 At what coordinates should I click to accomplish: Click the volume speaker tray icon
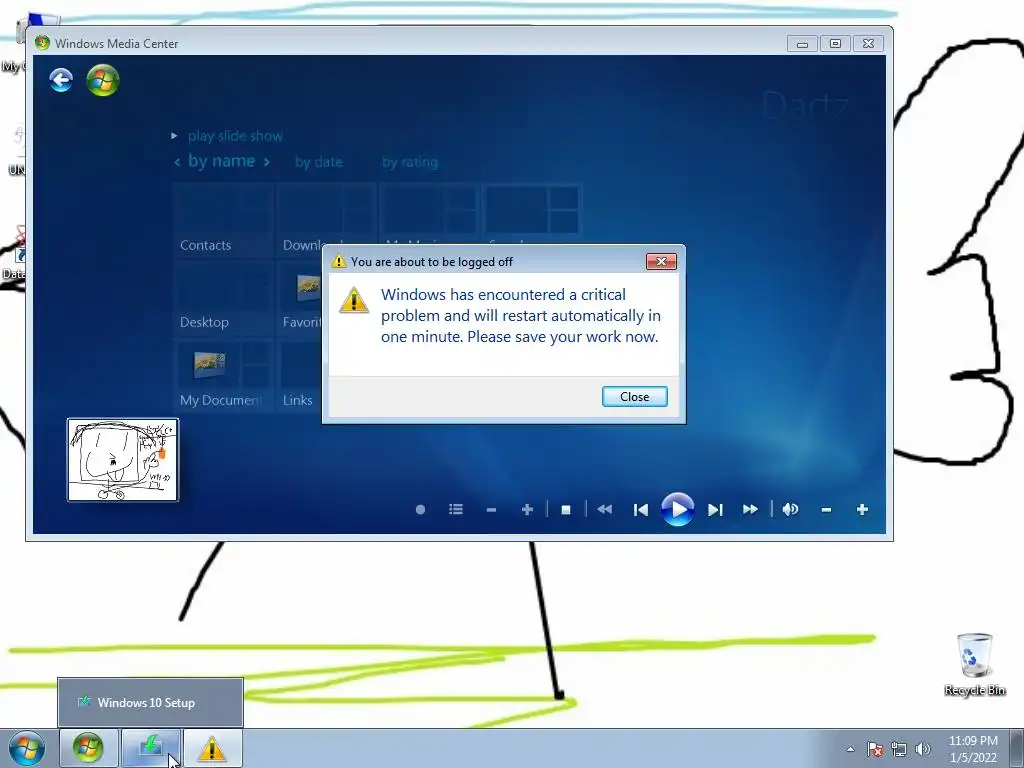[923, 749]
